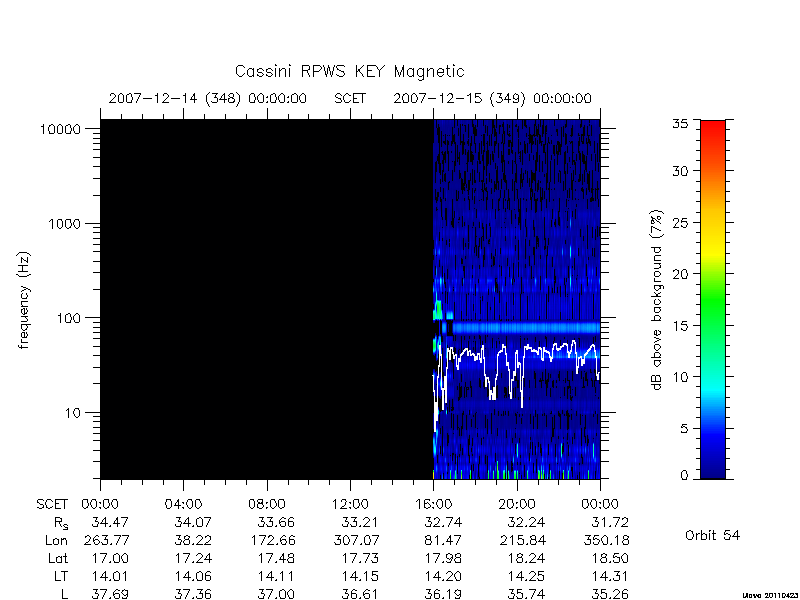The width and height of the screenshot is (800, 600).
Task: Click the 20:00 time axis label
Action: click(517, 504)
